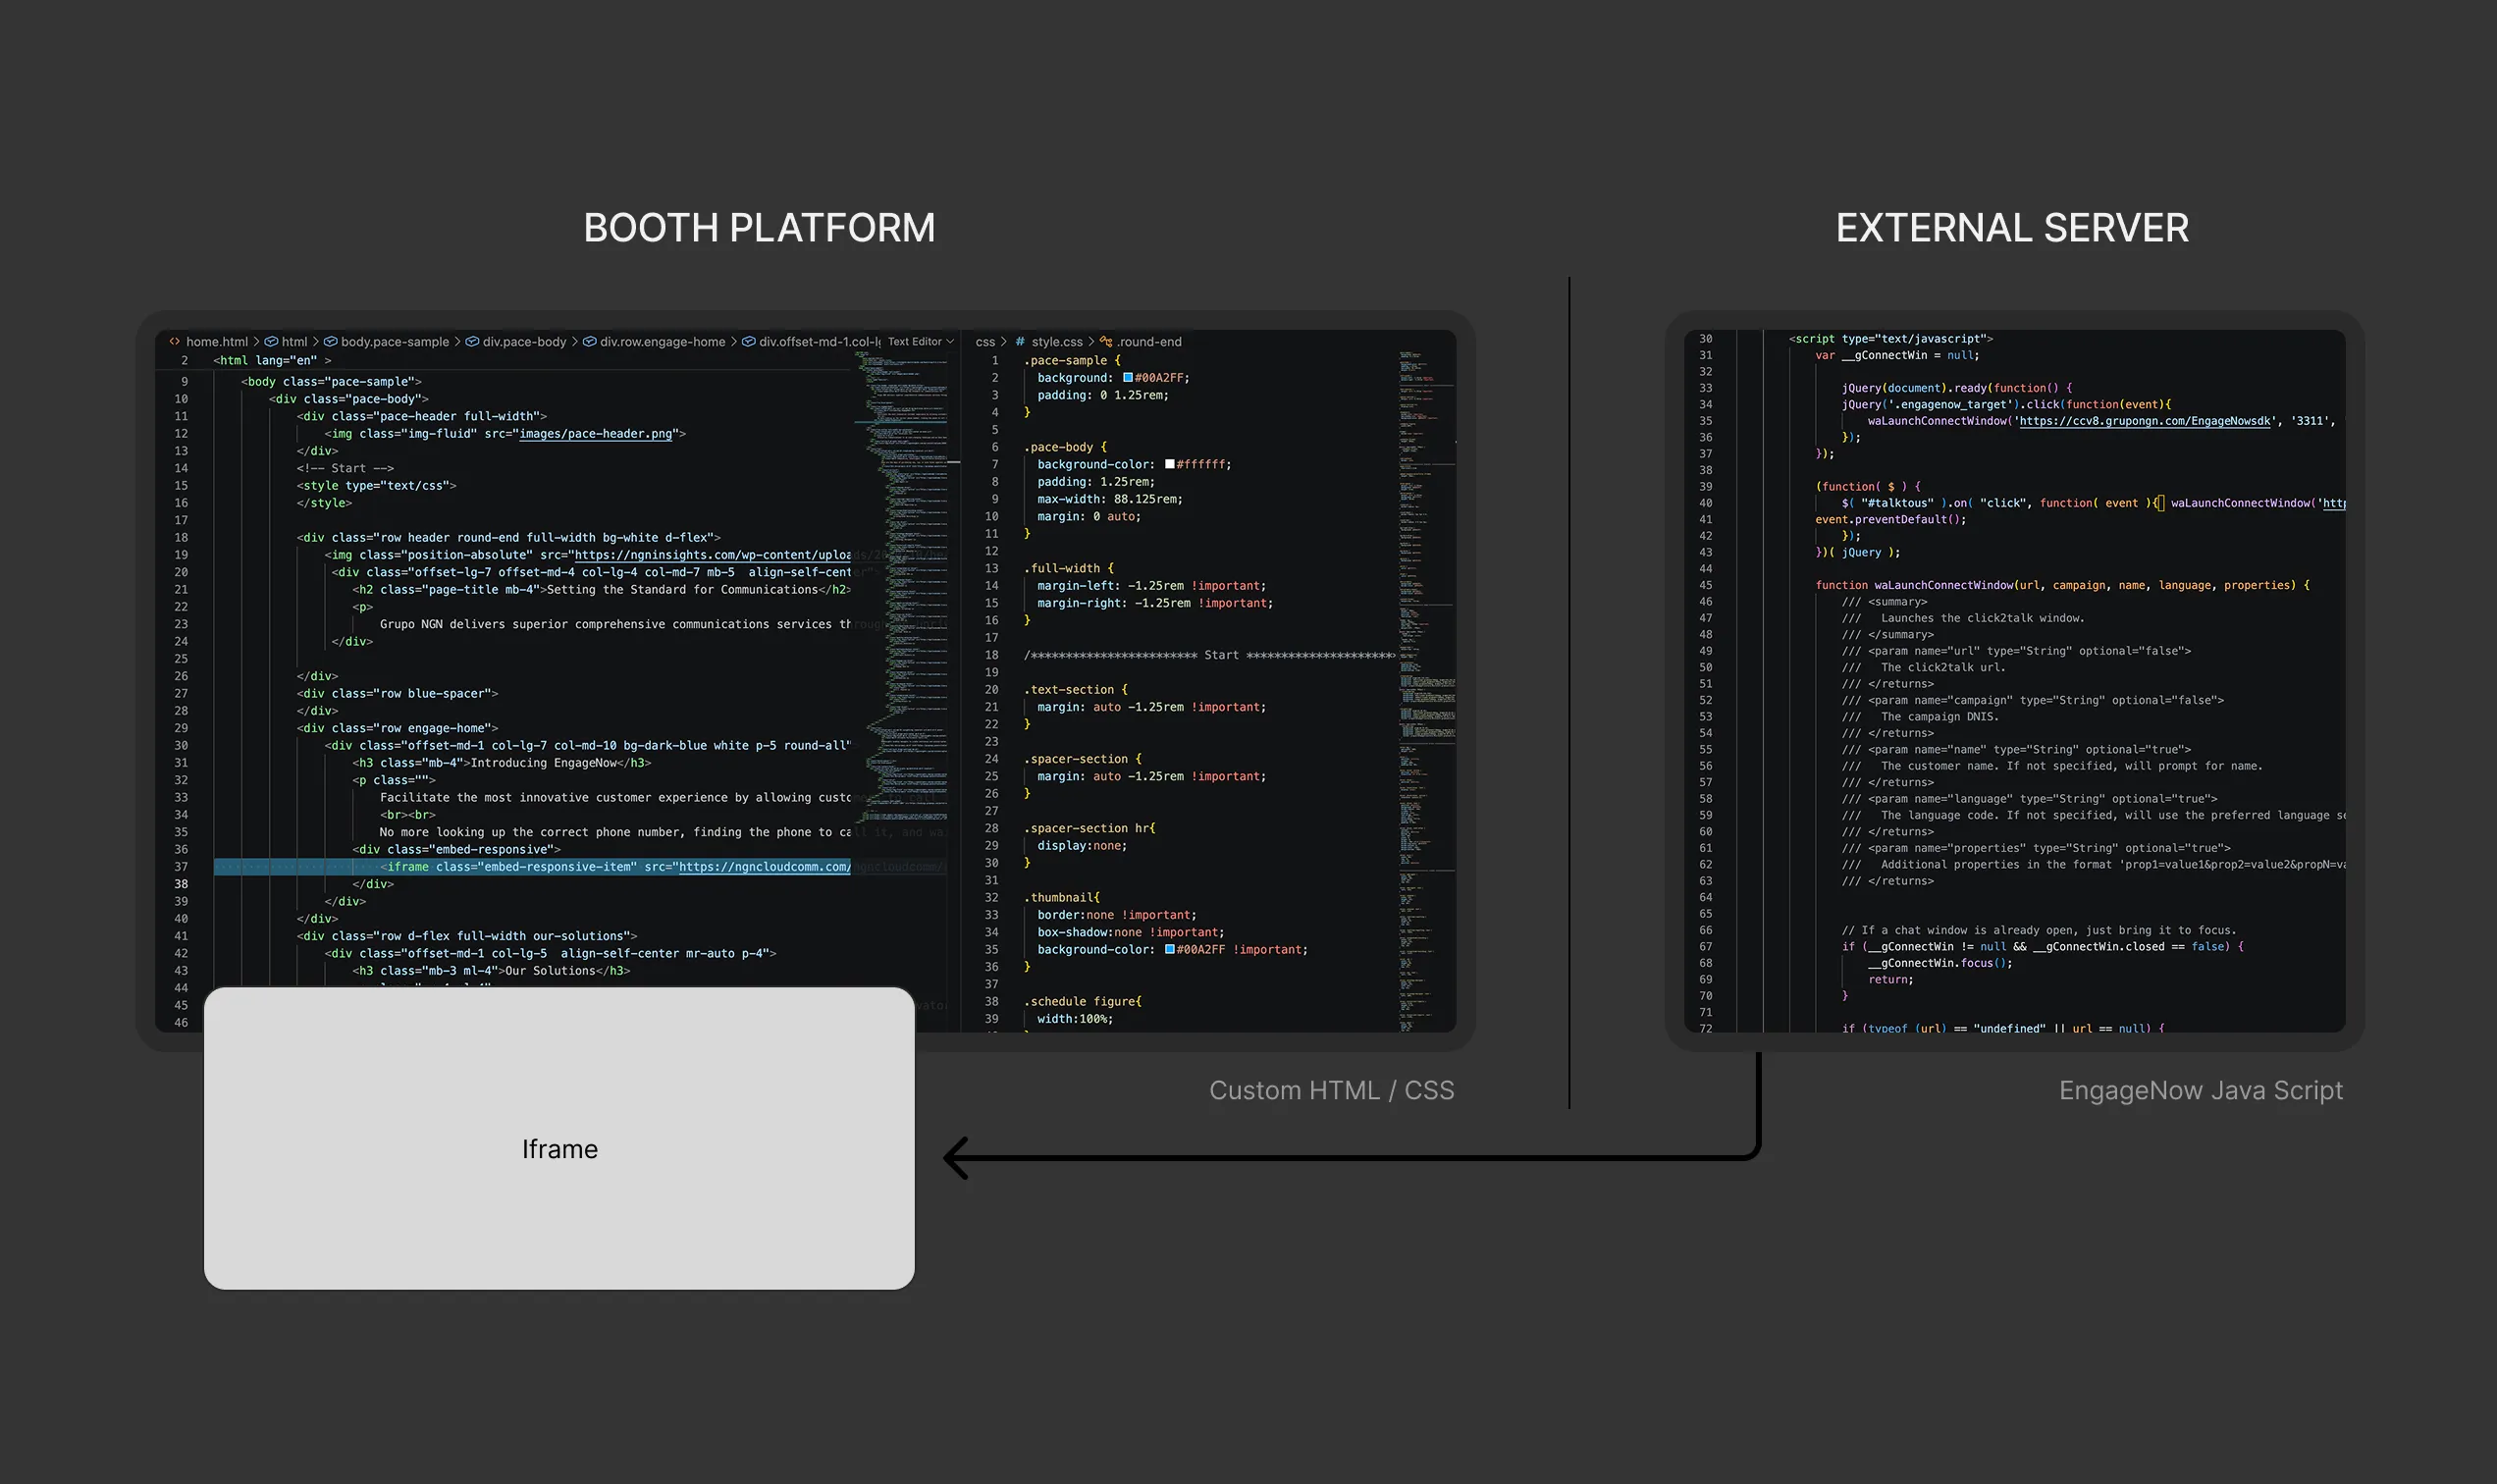Click the "var __gConnectWin = null;" line

(x=1897, y=355)
